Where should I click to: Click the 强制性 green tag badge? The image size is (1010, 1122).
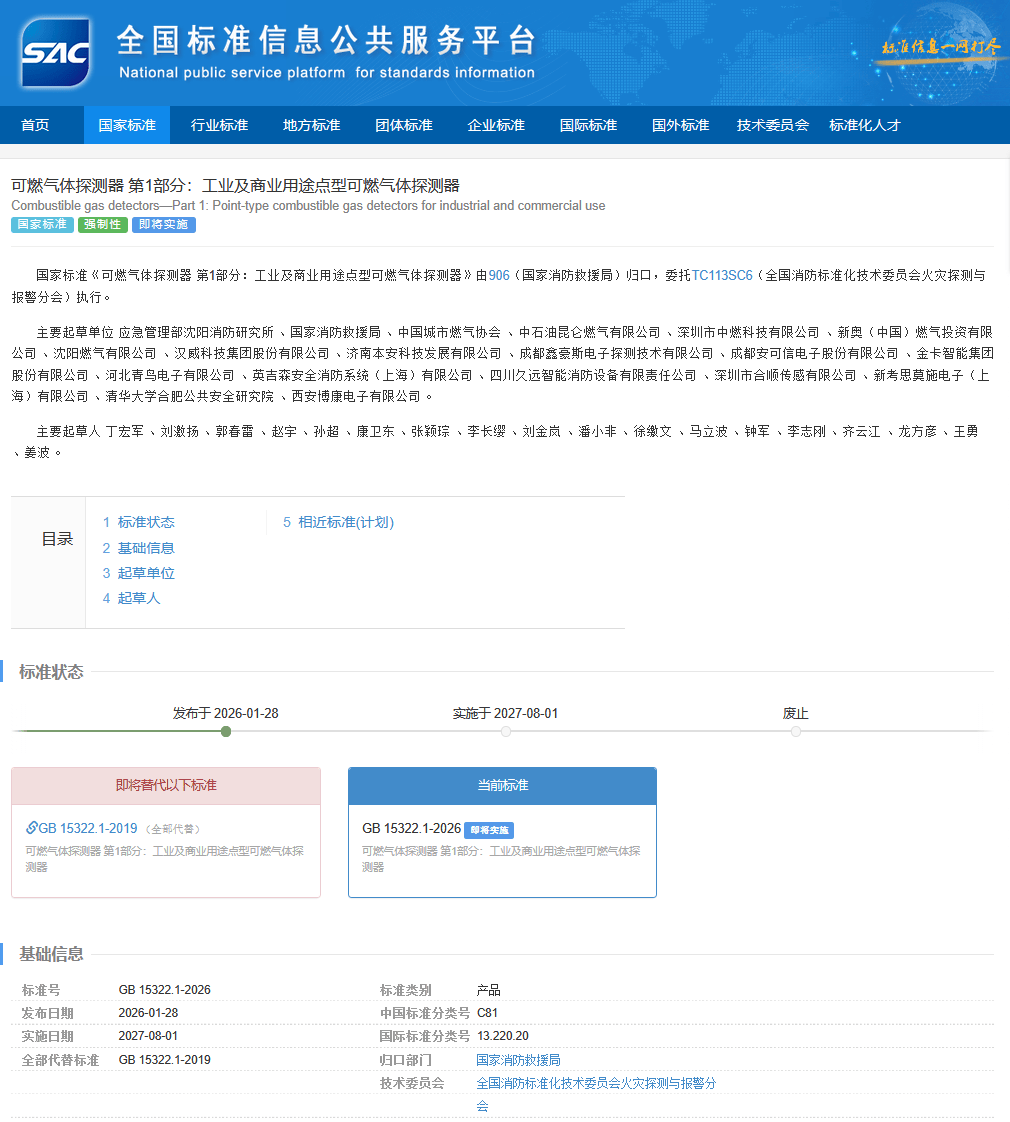click(x=102, y=225)
